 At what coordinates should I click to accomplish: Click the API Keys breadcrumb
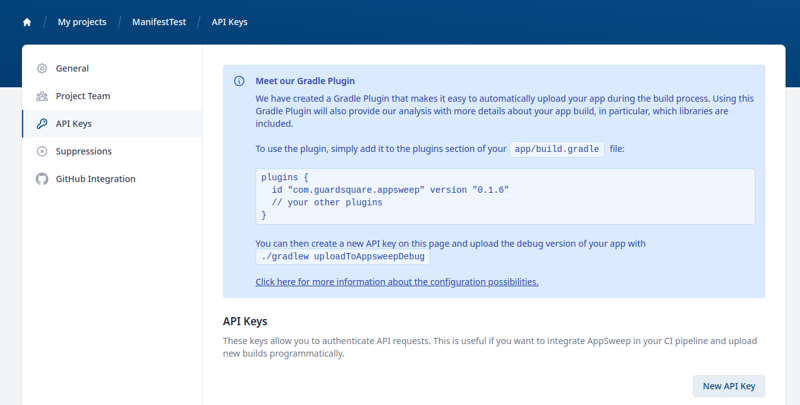tap(230, 22)
